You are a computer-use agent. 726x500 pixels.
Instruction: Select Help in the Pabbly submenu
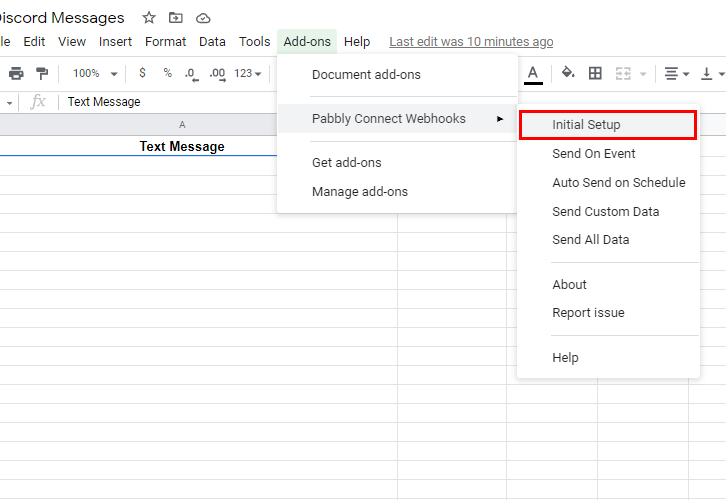click(x=608, y=357)
